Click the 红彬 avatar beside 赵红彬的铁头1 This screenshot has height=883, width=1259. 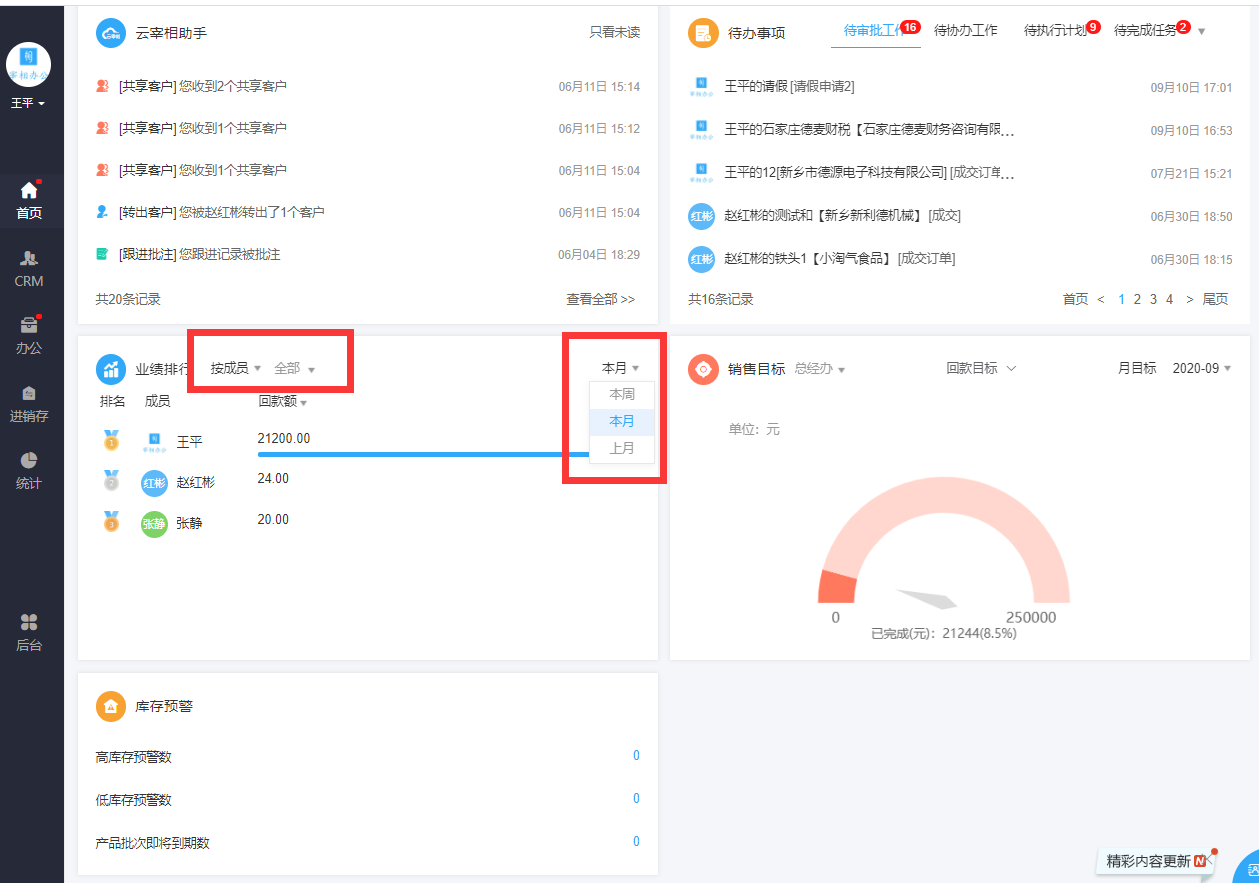click(702, 259)
